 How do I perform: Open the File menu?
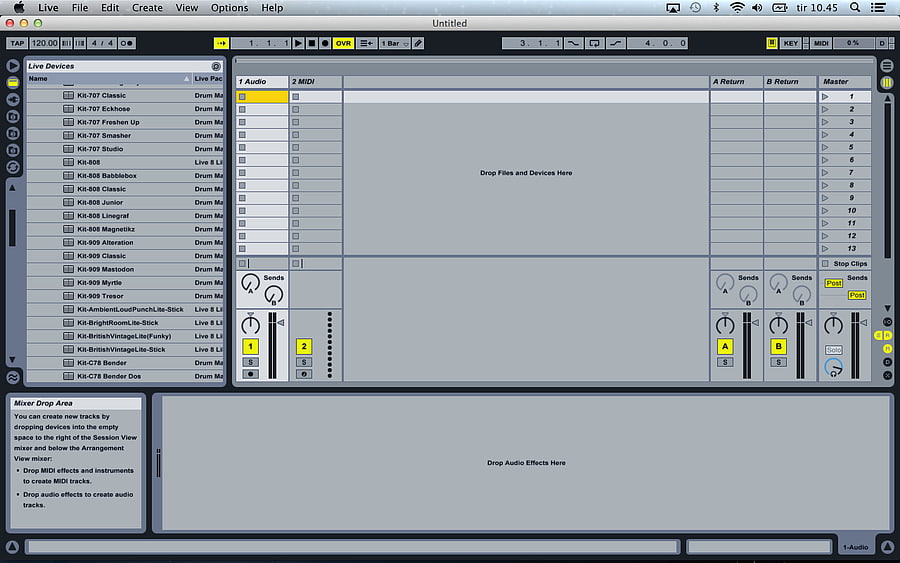tap(80, 7)
